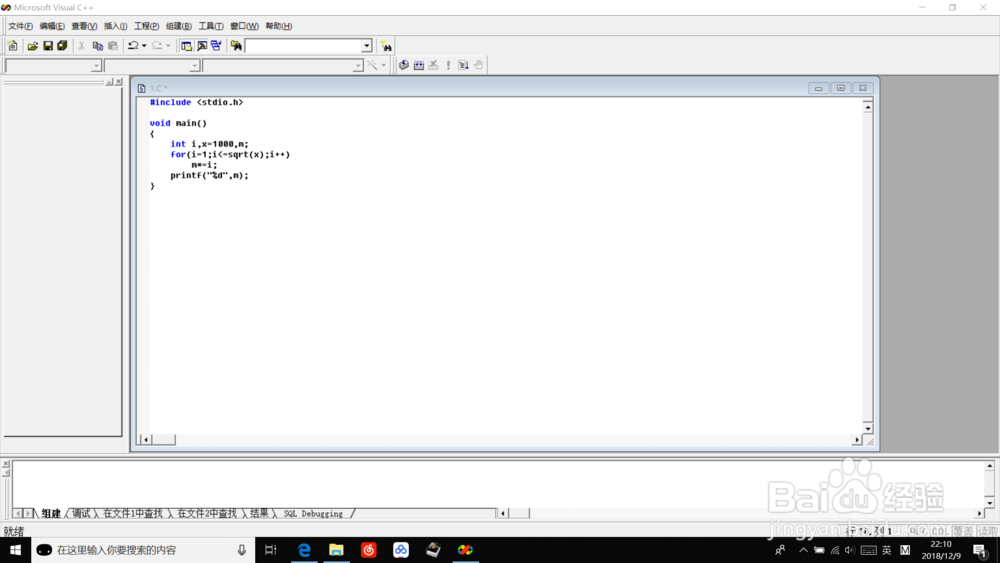Image resolution: width=1000 pixels, height=563 pixels.
Task: Open the WizardBar actions dropdown arrow
Action: tap(383, 65)
